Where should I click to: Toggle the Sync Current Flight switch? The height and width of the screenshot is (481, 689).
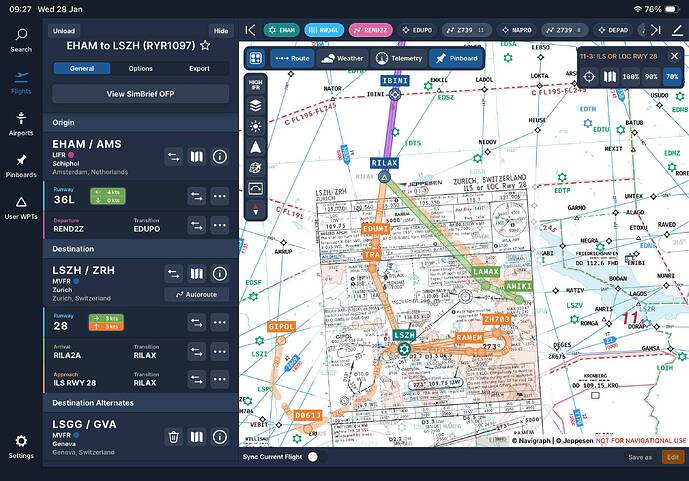318,457
